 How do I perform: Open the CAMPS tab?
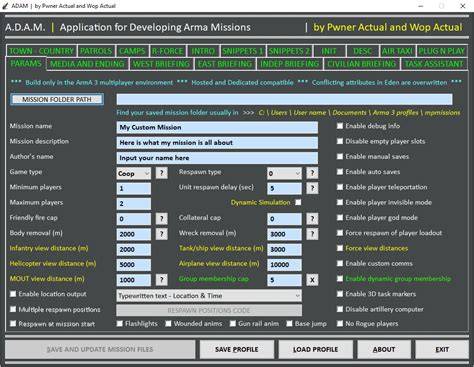(x=132, y=51)
